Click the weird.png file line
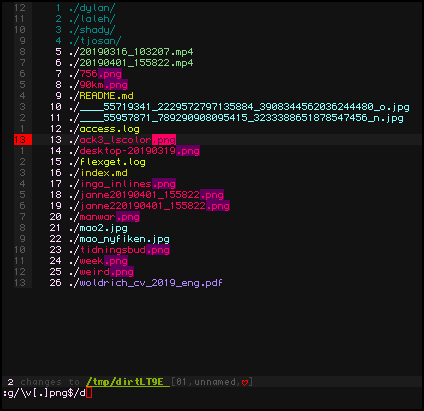Viewport: 424px width, 411px height. (101, 272)
